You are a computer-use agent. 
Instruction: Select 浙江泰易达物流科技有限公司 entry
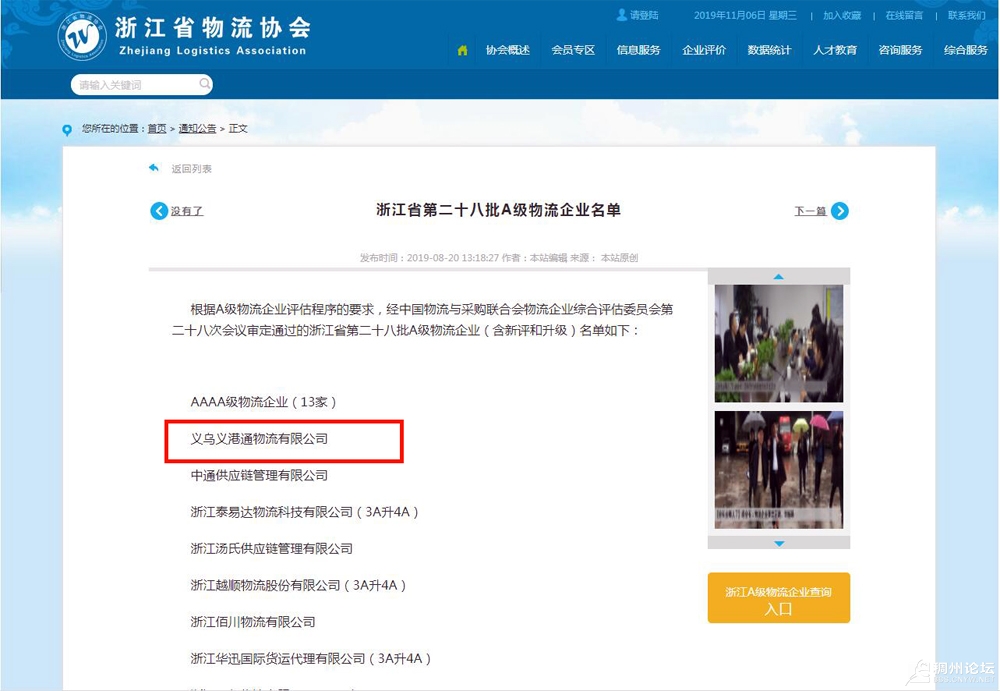[x=304, y=512]
